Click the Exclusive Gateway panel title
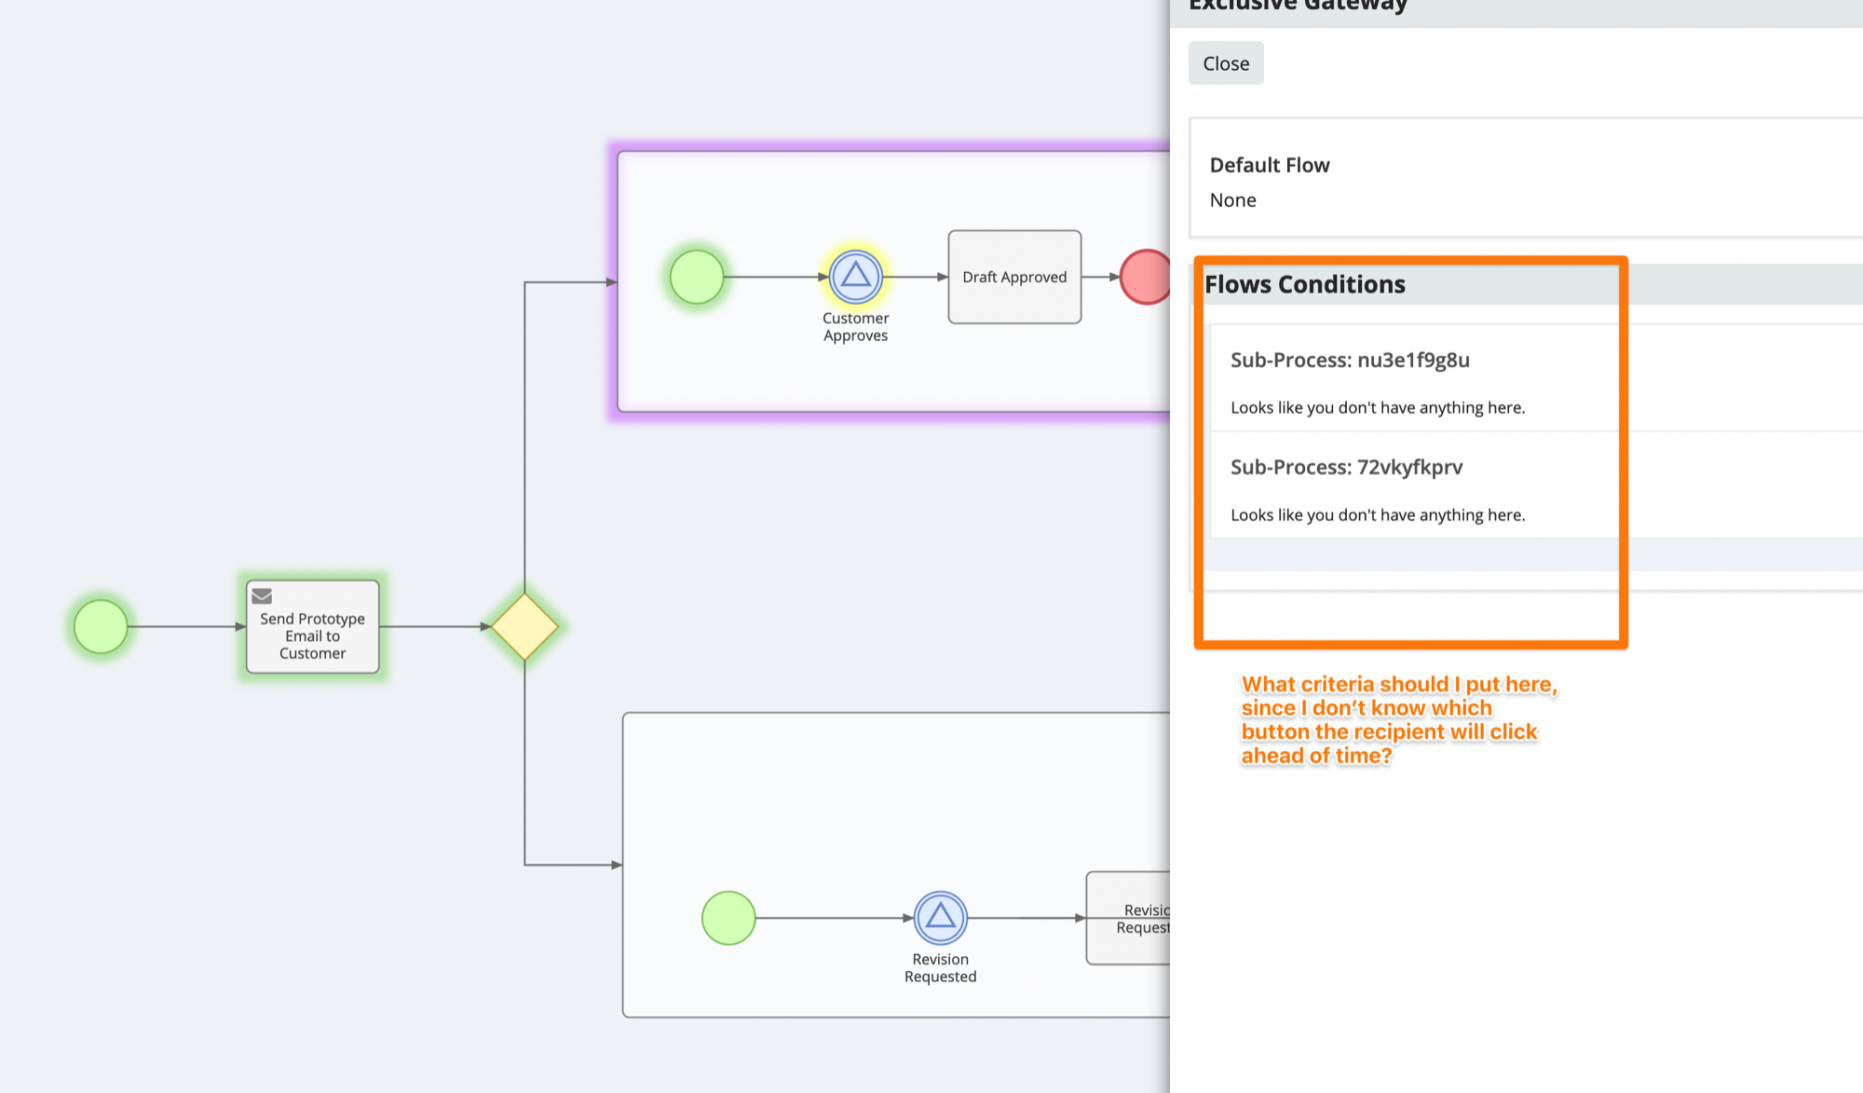1863x1093 pixels. pos(1297,6)
